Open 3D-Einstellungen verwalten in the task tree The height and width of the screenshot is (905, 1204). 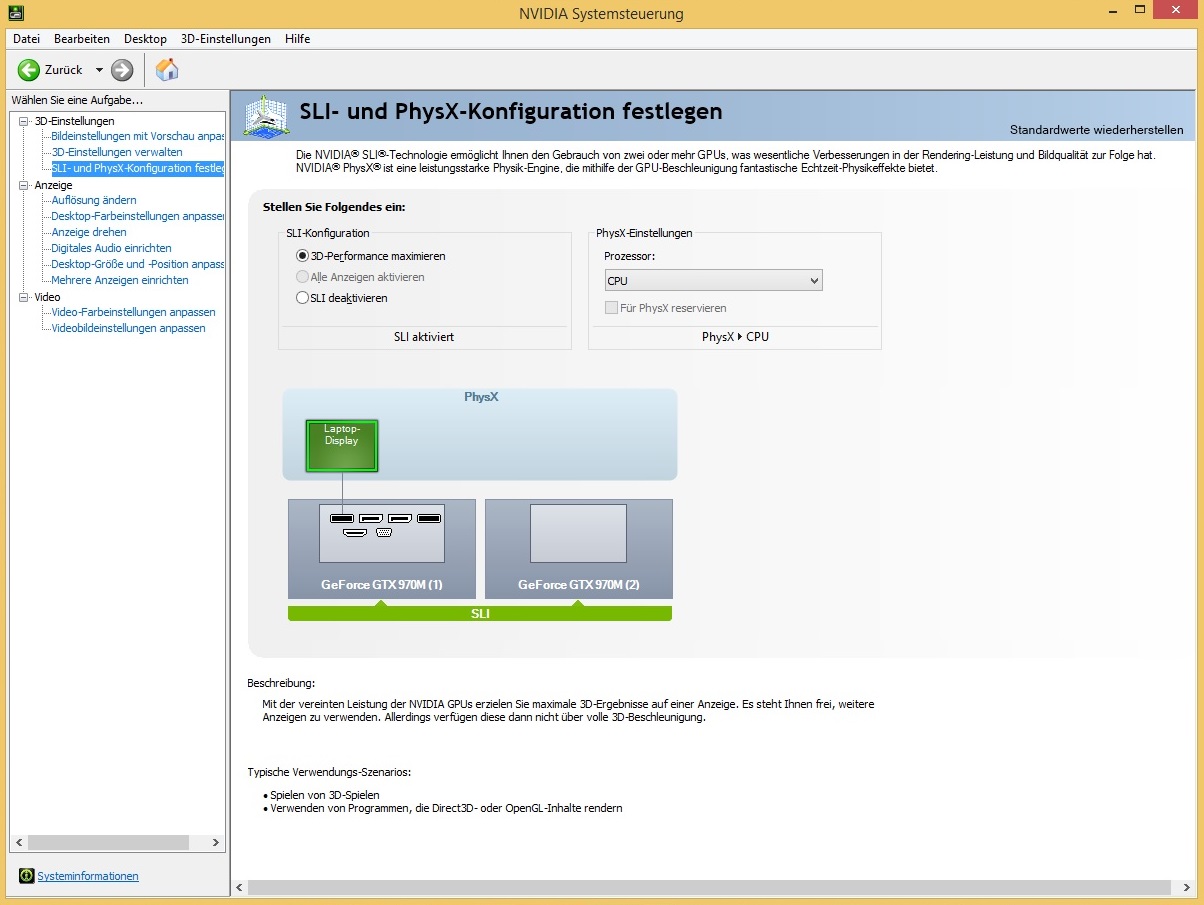pos(117,152)
